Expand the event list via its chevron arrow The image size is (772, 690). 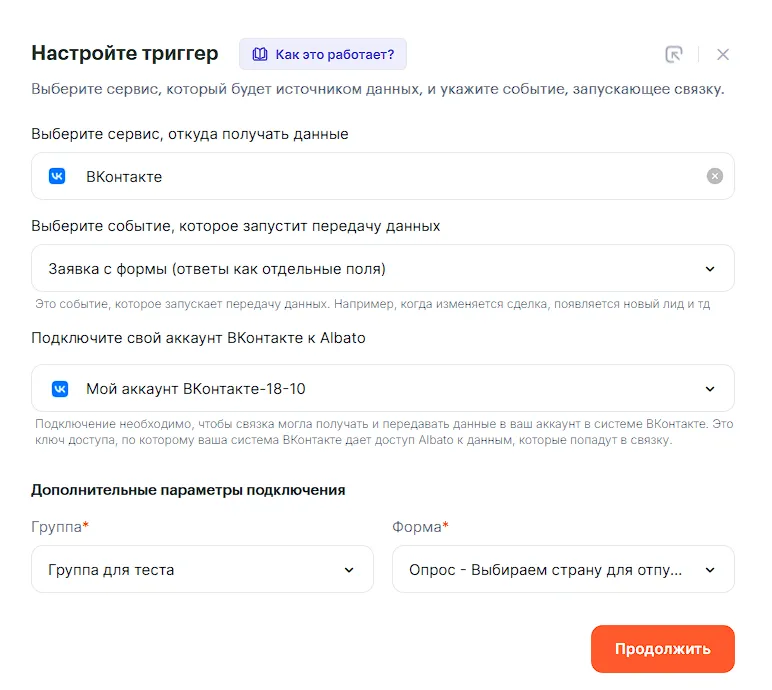(710, 268)
